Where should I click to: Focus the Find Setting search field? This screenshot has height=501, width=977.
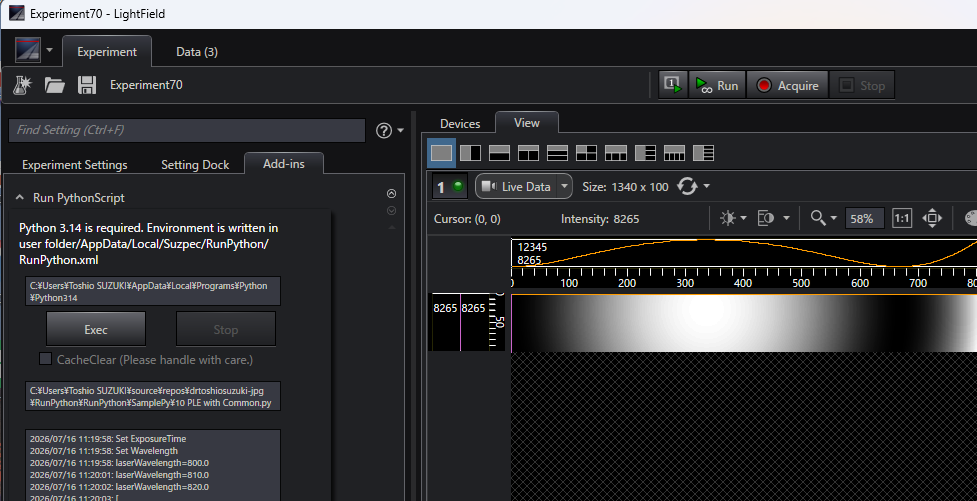point(186,130)
